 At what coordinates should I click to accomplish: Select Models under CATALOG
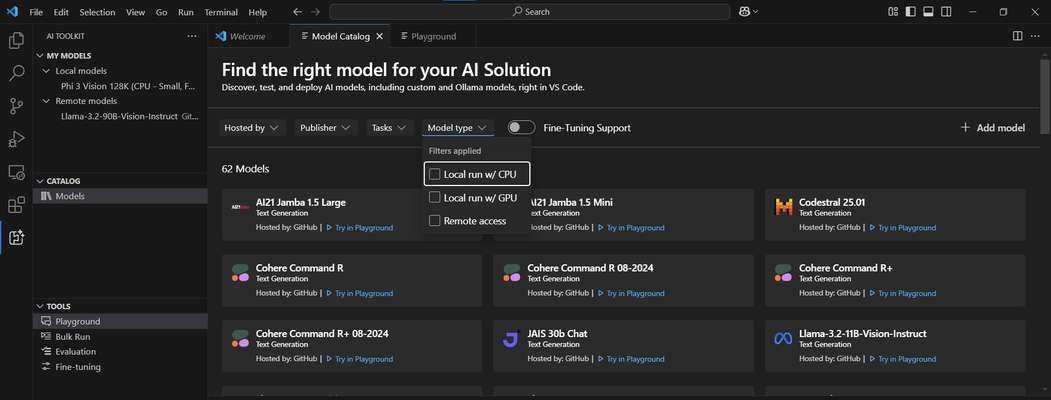pyautogui.click(x=121, y=196)
